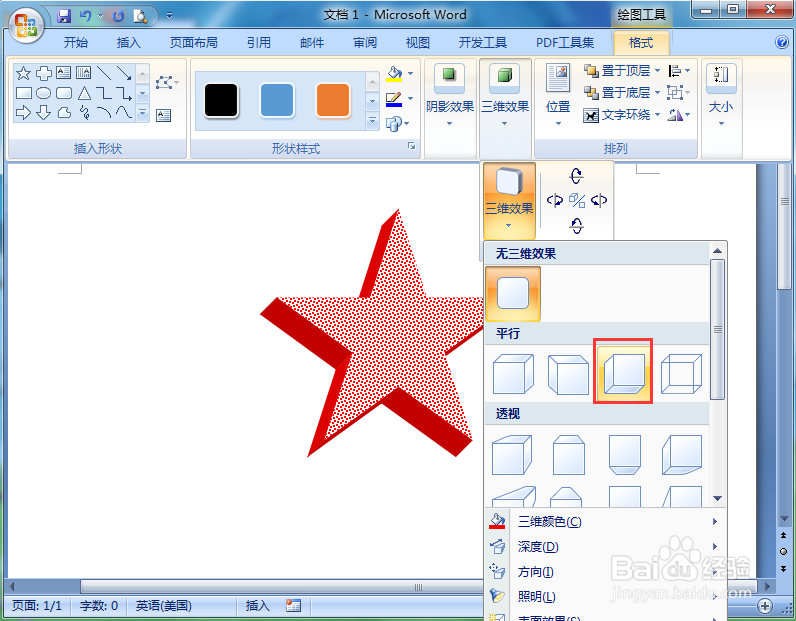Toggle 3D effect on or off

pos(577,201)
